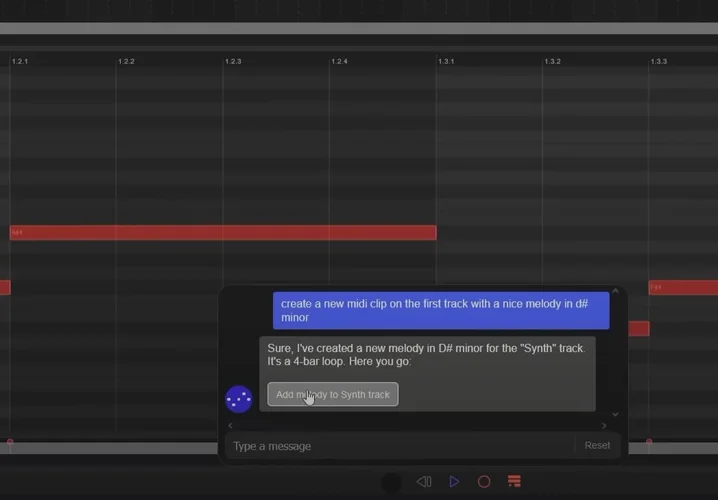Screen dimensions: 718x500
Task: Click the red stacked-lines icon in the transport
Action: click(x=514, y=481)
